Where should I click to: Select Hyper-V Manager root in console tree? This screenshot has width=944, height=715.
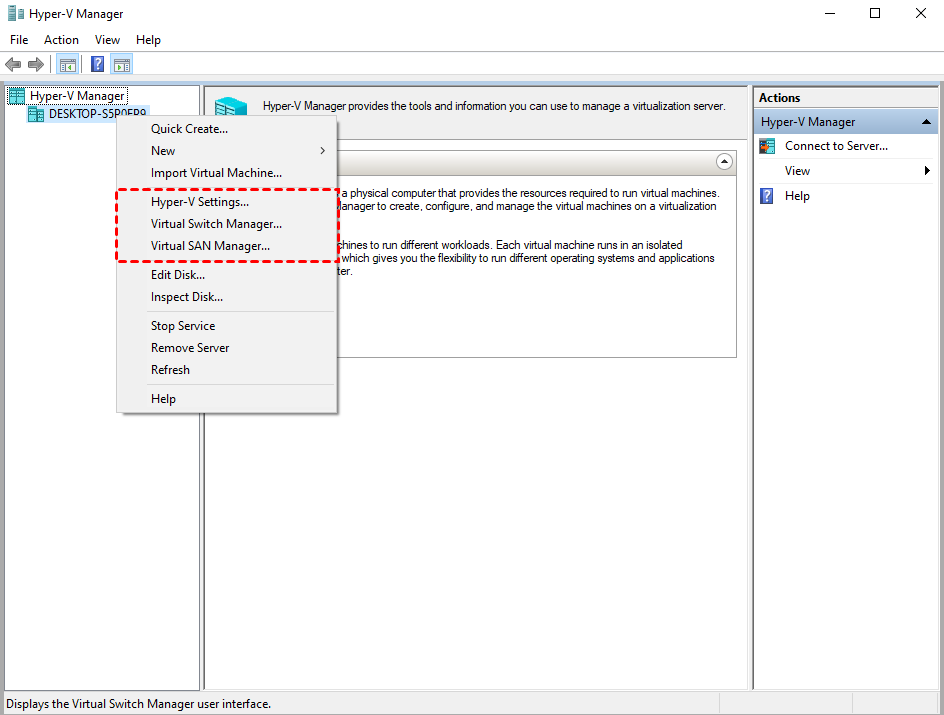tap(77, 96)
